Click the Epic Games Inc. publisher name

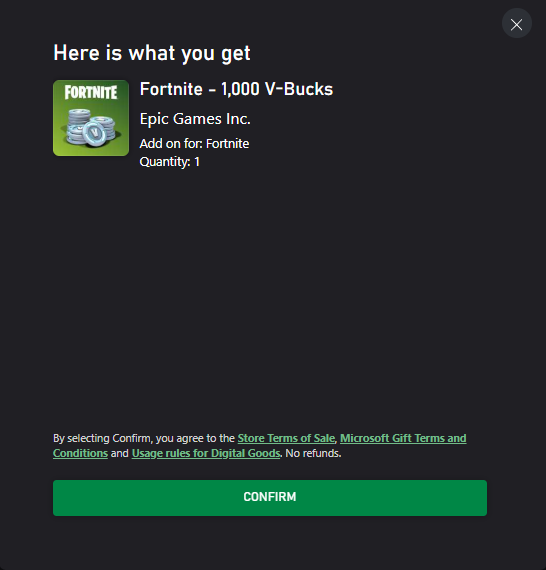point(195,119)
